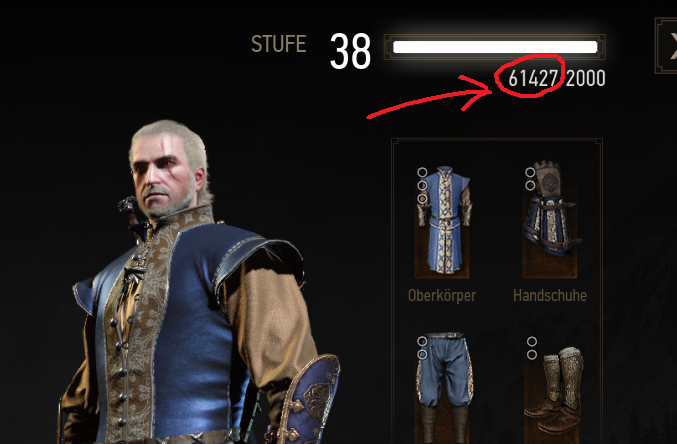Click the lower rune slot on gauntlets

coord(530,185)
